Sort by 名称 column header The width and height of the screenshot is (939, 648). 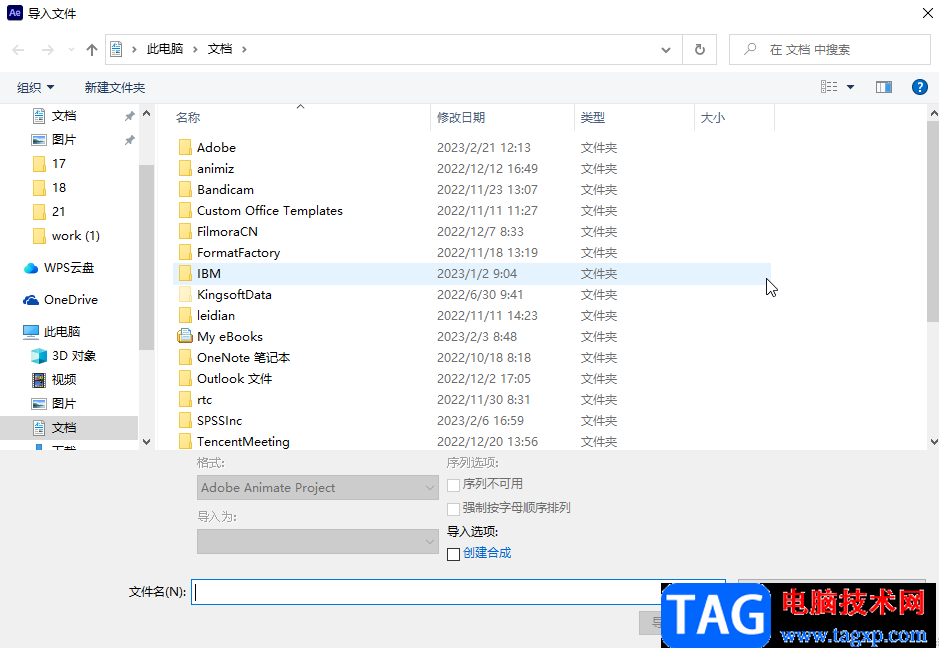188,117
